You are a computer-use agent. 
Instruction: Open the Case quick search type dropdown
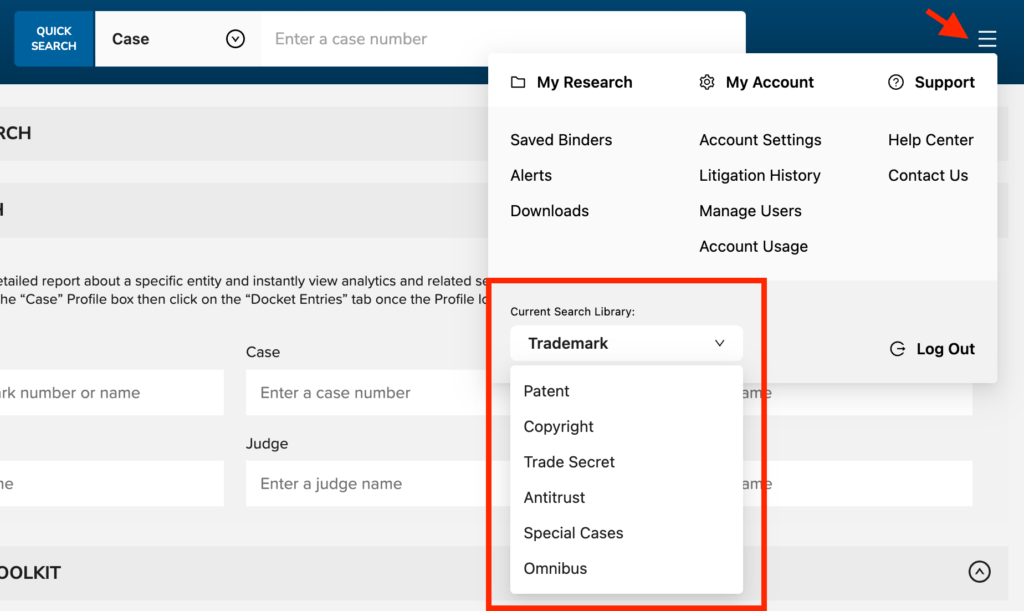coord(178,39)
